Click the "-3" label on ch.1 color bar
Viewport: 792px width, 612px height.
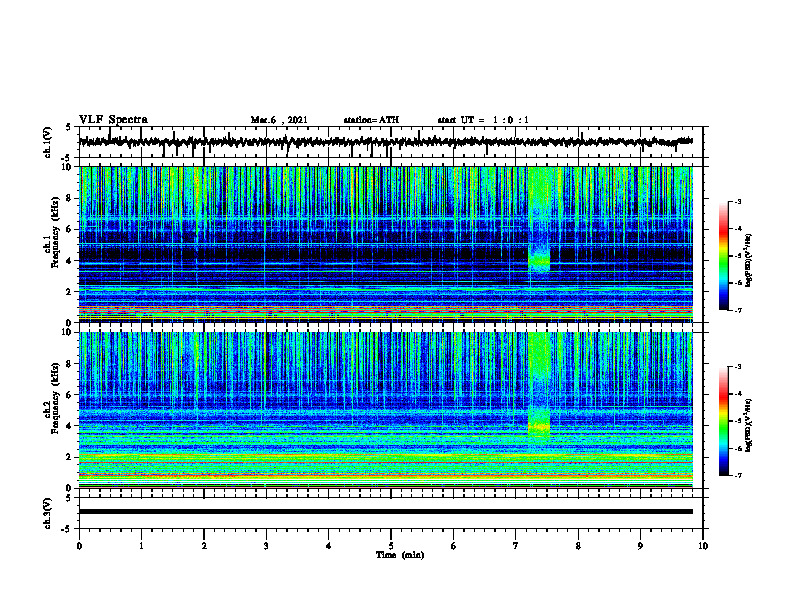coord(737,201)
